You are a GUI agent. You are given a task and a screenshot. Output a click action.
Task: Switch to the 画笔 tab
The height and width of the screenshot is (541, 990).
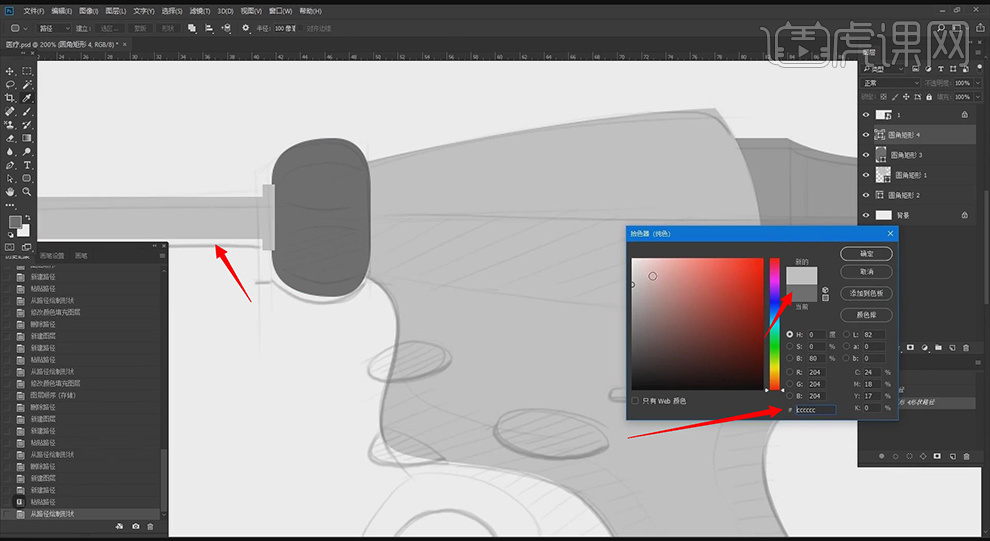pos(81,256)
